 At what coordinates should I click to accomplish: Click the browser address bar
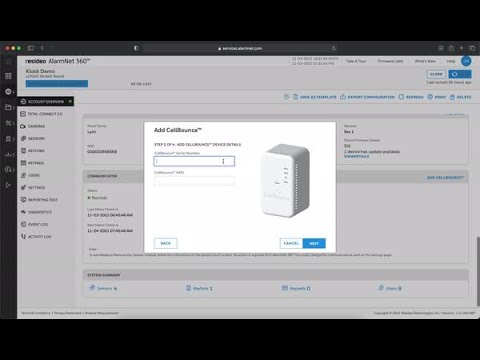[x=240, y=48]
